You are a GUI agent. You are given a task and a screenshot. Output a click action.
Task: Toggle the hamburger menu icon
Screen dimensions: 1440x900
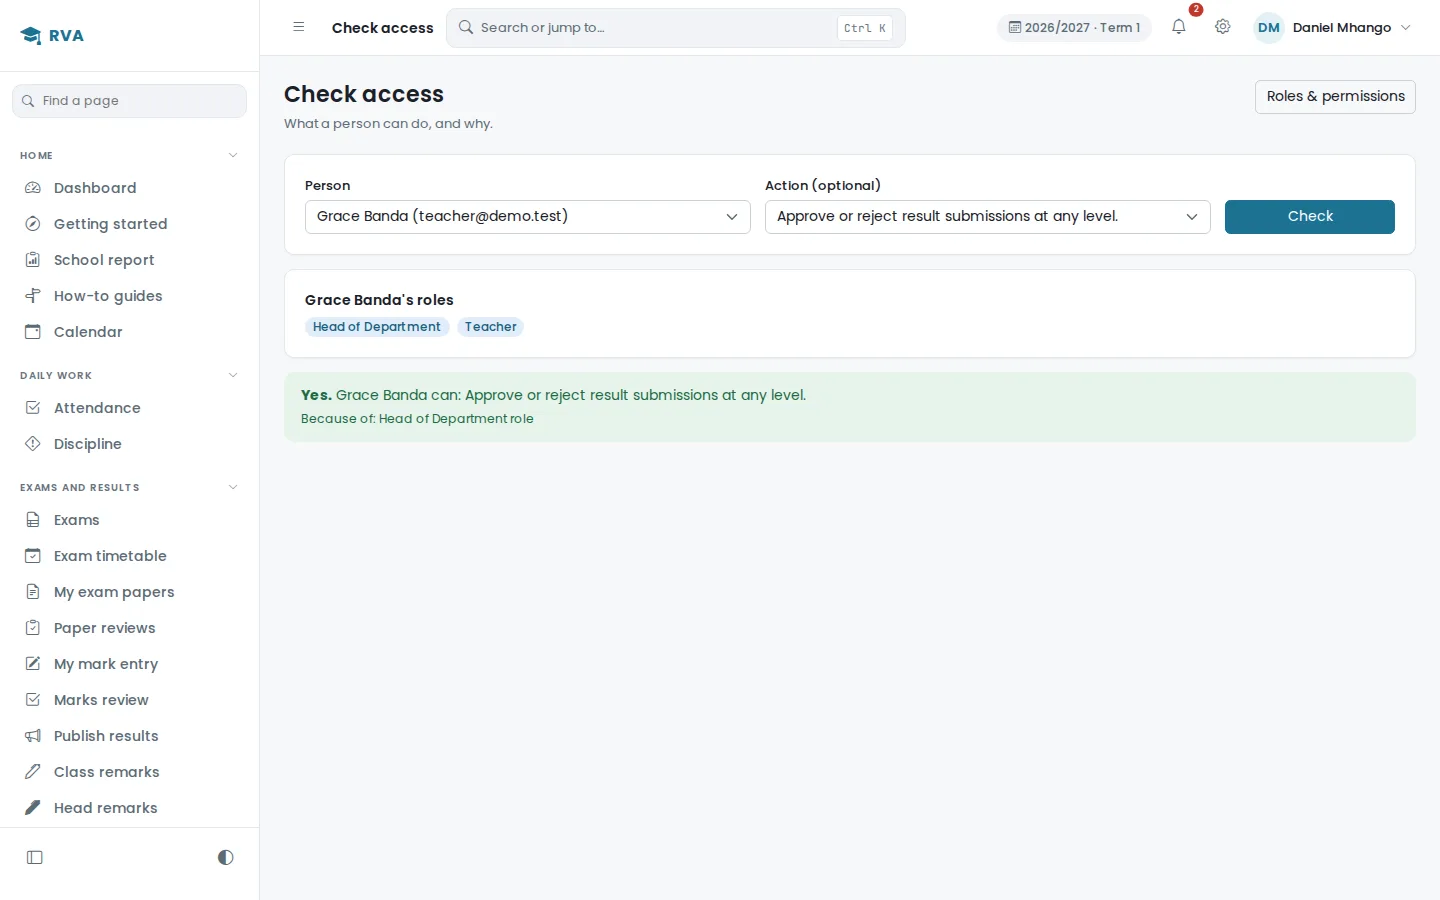coord(299,27)
